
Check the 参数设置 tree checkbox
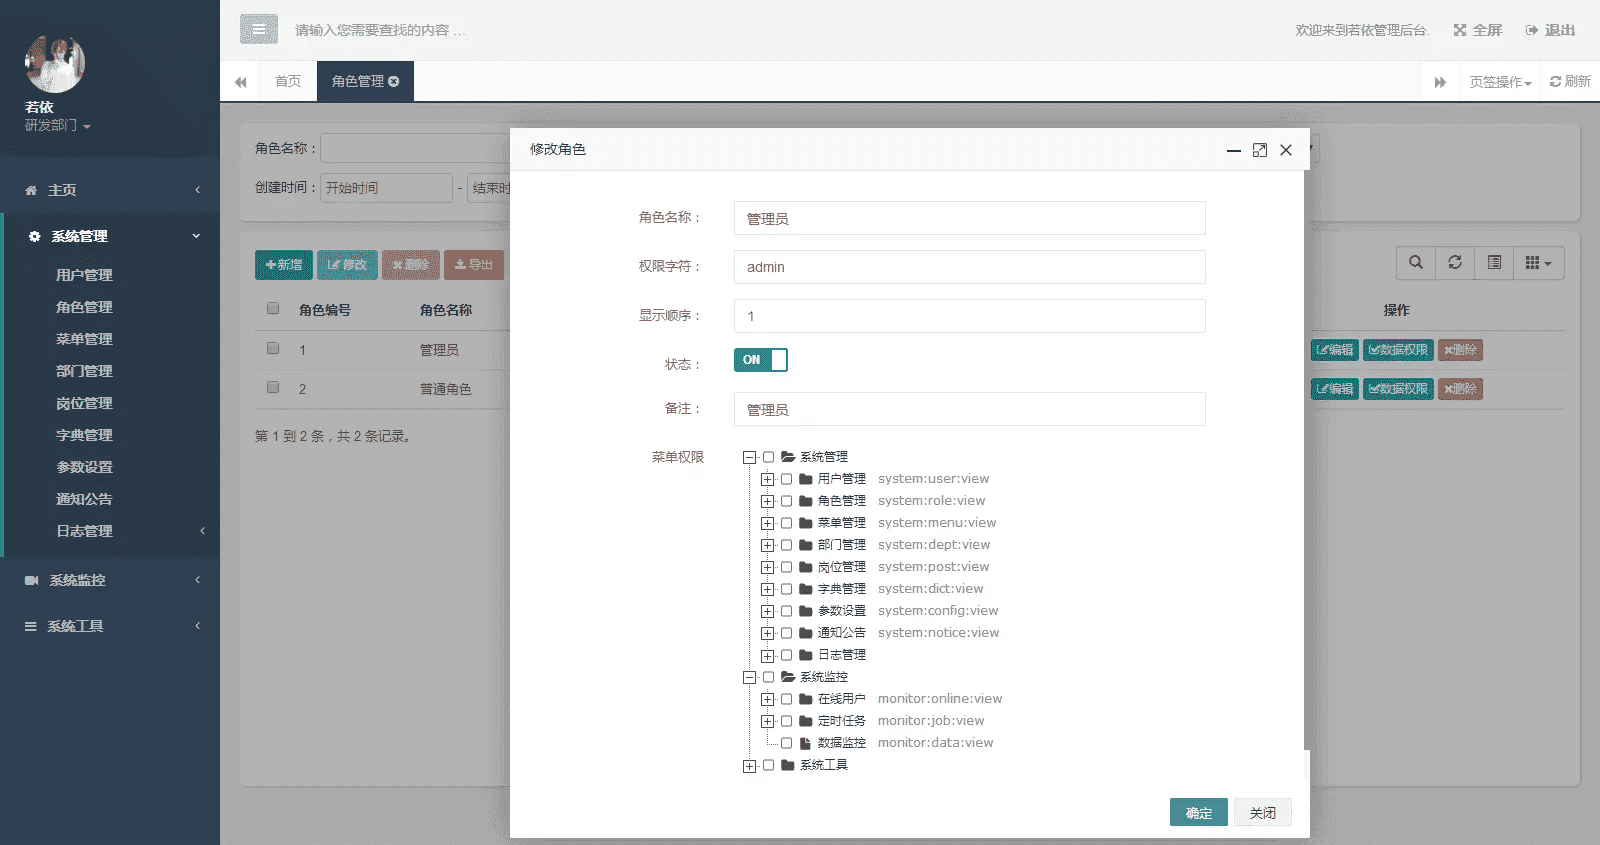click(x=786, y=611)
